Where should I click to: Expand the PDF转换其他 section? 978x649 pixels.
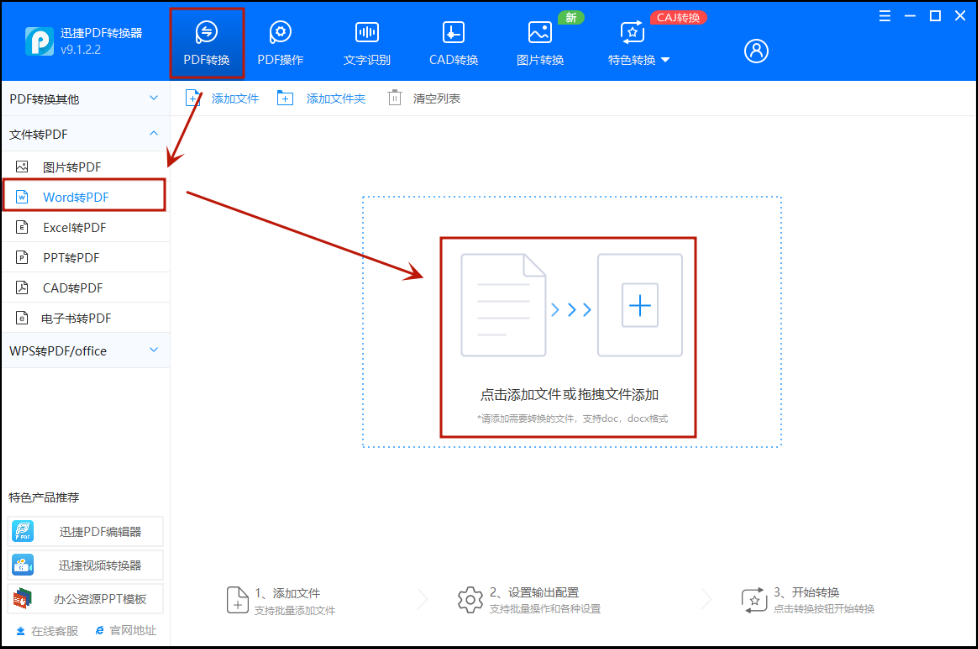pyautogui.click(x=85, y=99)
